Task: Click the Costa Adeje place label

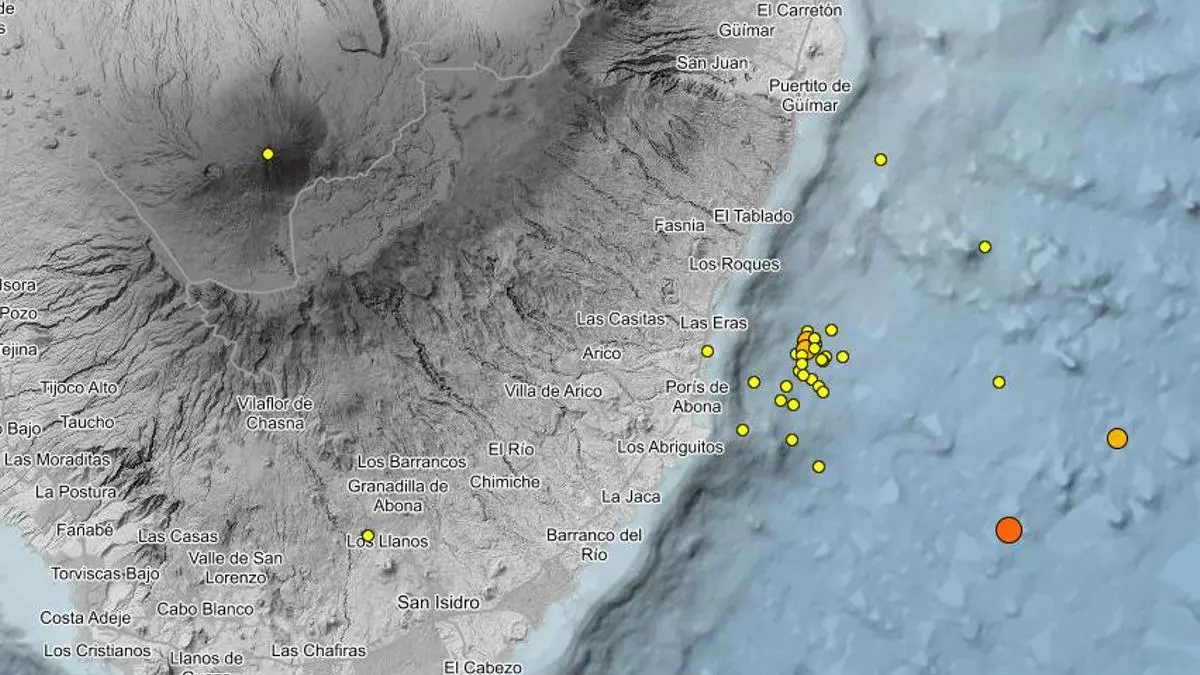Action: pyautogui.click(x=85, y=618)
